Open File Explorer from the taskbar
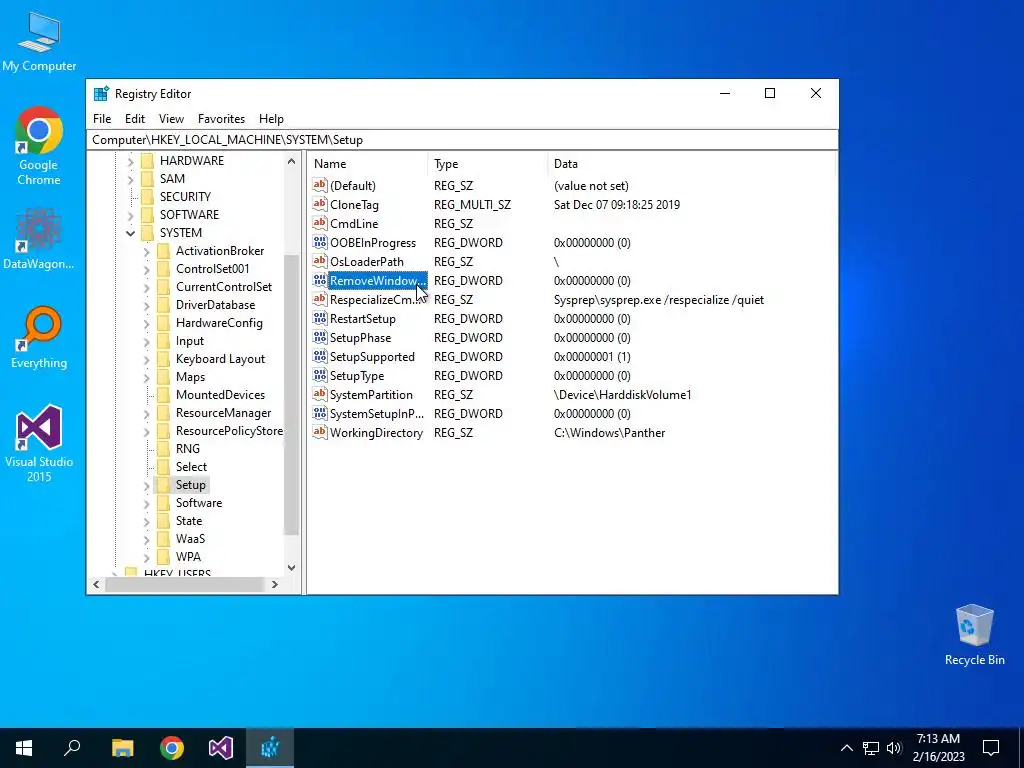The height and width of the screenshot is (768, 1024). [x=122, y=748]
